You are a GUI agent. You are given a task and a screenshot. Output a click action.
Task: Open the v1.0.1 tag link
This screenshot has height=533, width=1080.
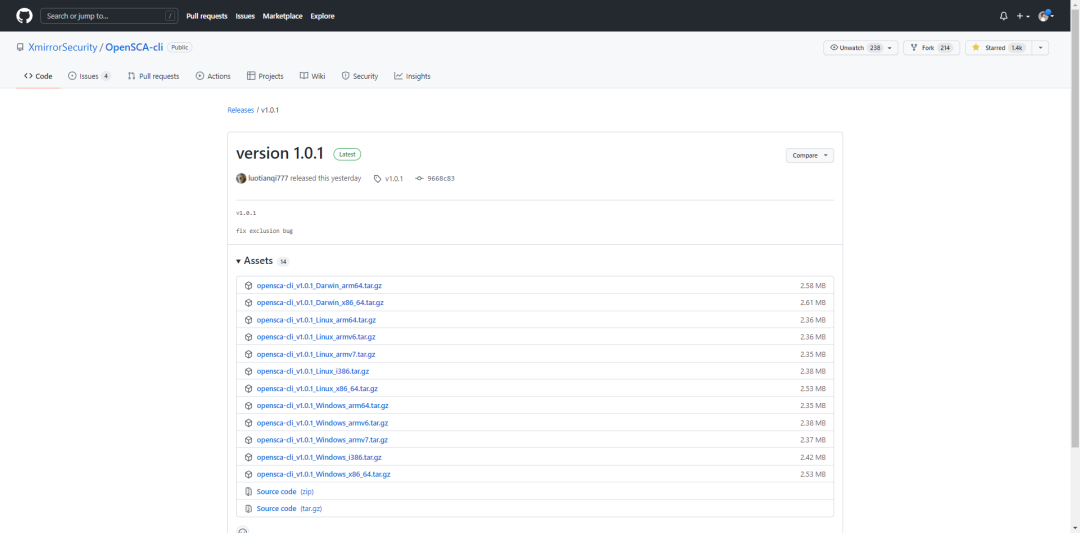click(x=388, y=178)
